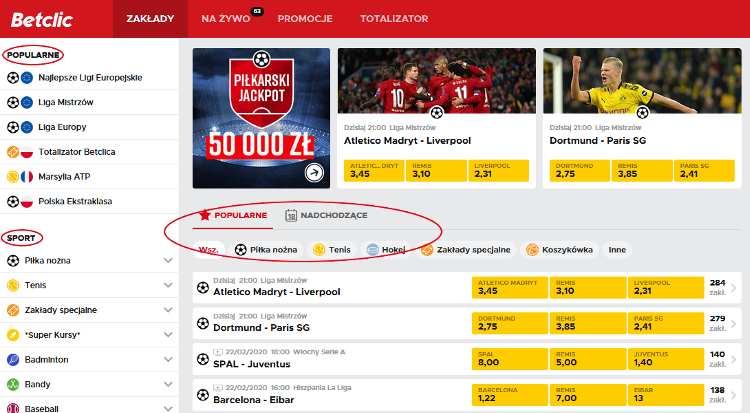The image size is (750, 413).
Task: Click the tennis ball icon beside Marsylia ATP
Action: (x=13, y=177)
